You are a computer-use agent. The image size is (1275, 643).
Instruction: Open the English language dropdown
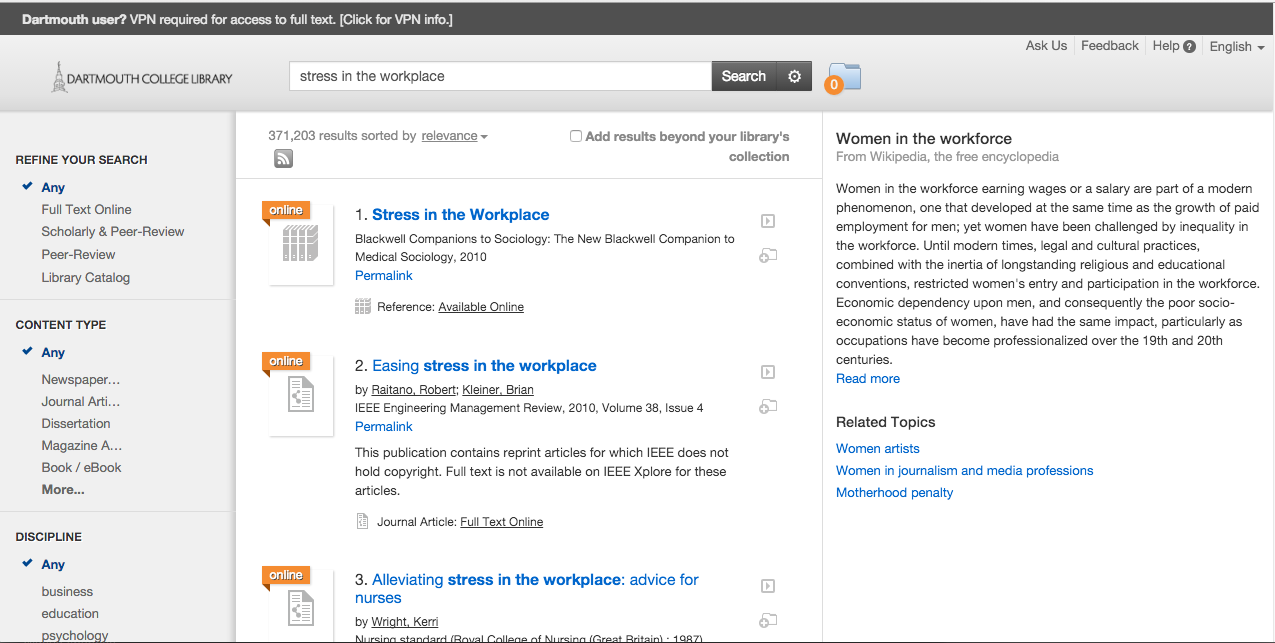coord(1236,46)
